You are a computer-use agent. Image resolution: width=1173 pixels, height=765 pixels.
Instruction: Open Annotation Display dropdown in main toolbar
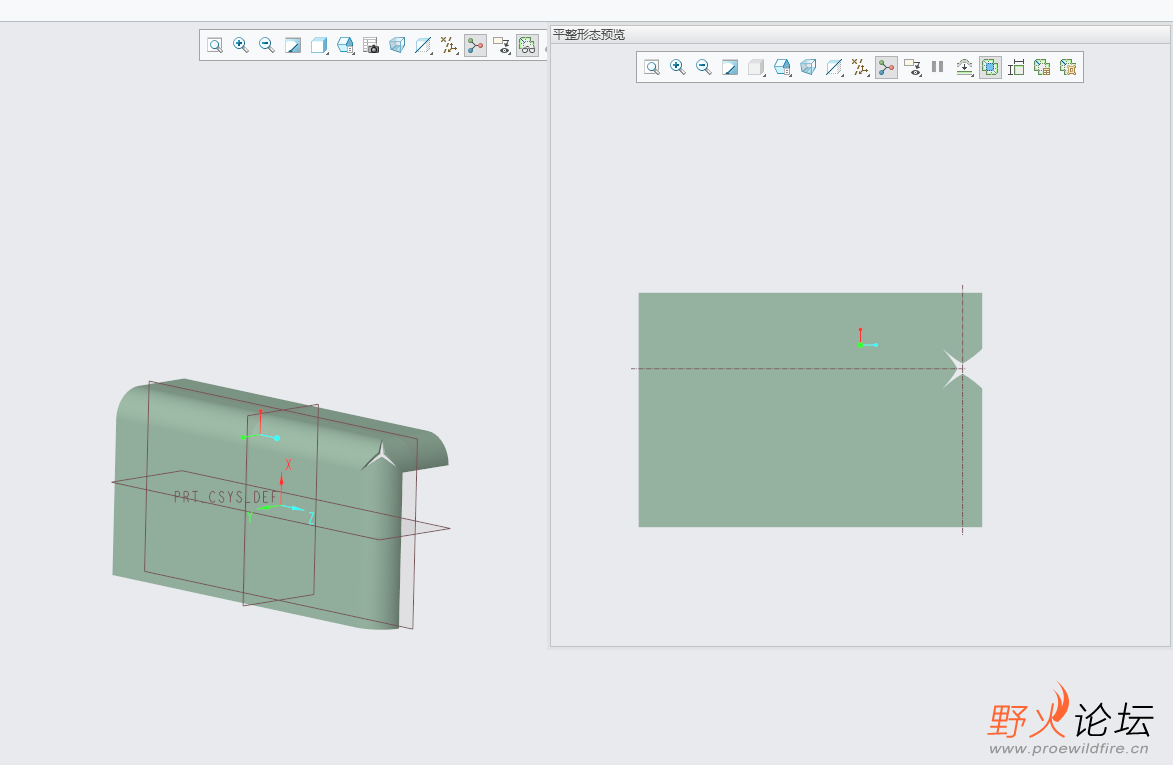501,46
